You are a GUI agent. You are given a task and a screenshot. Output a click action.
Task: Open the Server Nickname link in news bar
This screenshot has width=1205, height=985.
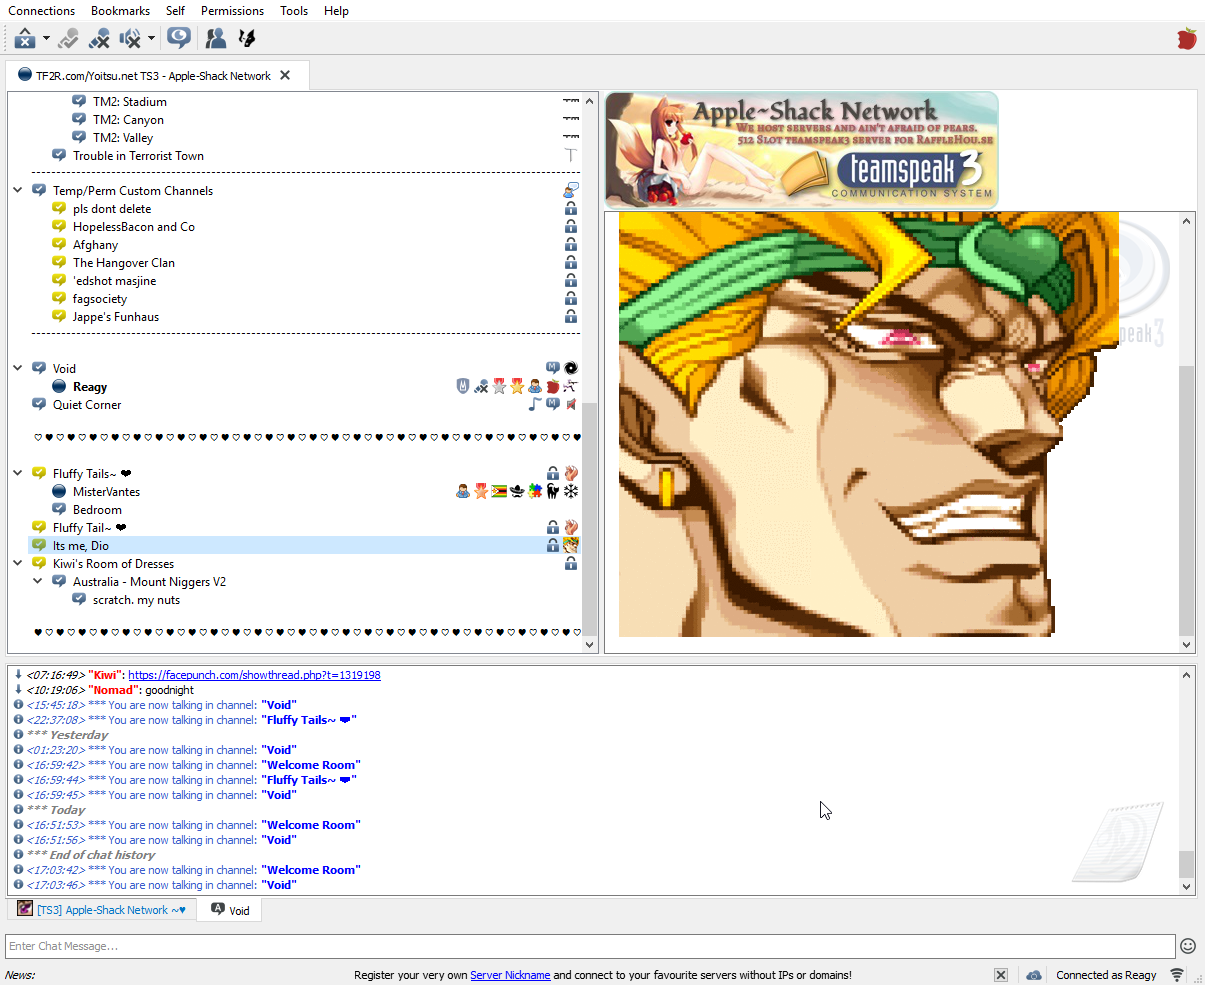pyautogui.click(x=510, y=975)
